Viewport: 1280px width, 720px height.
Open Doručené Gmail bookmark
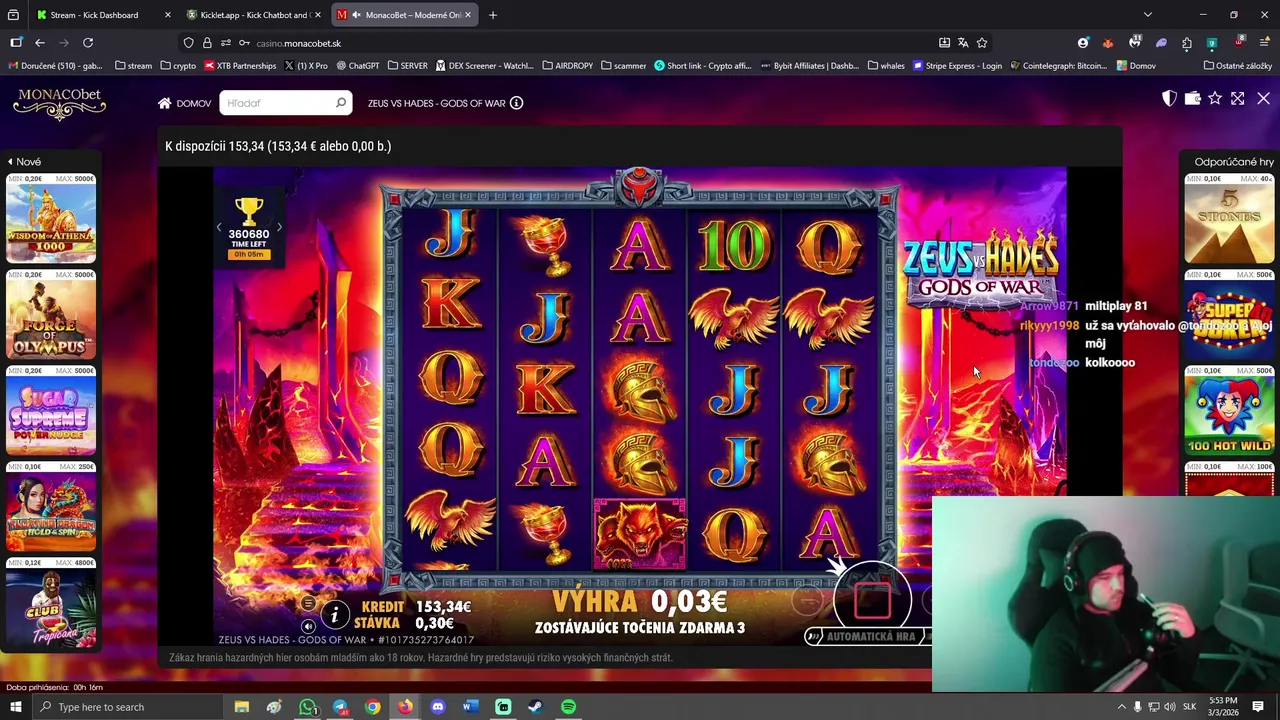(55, 66)
